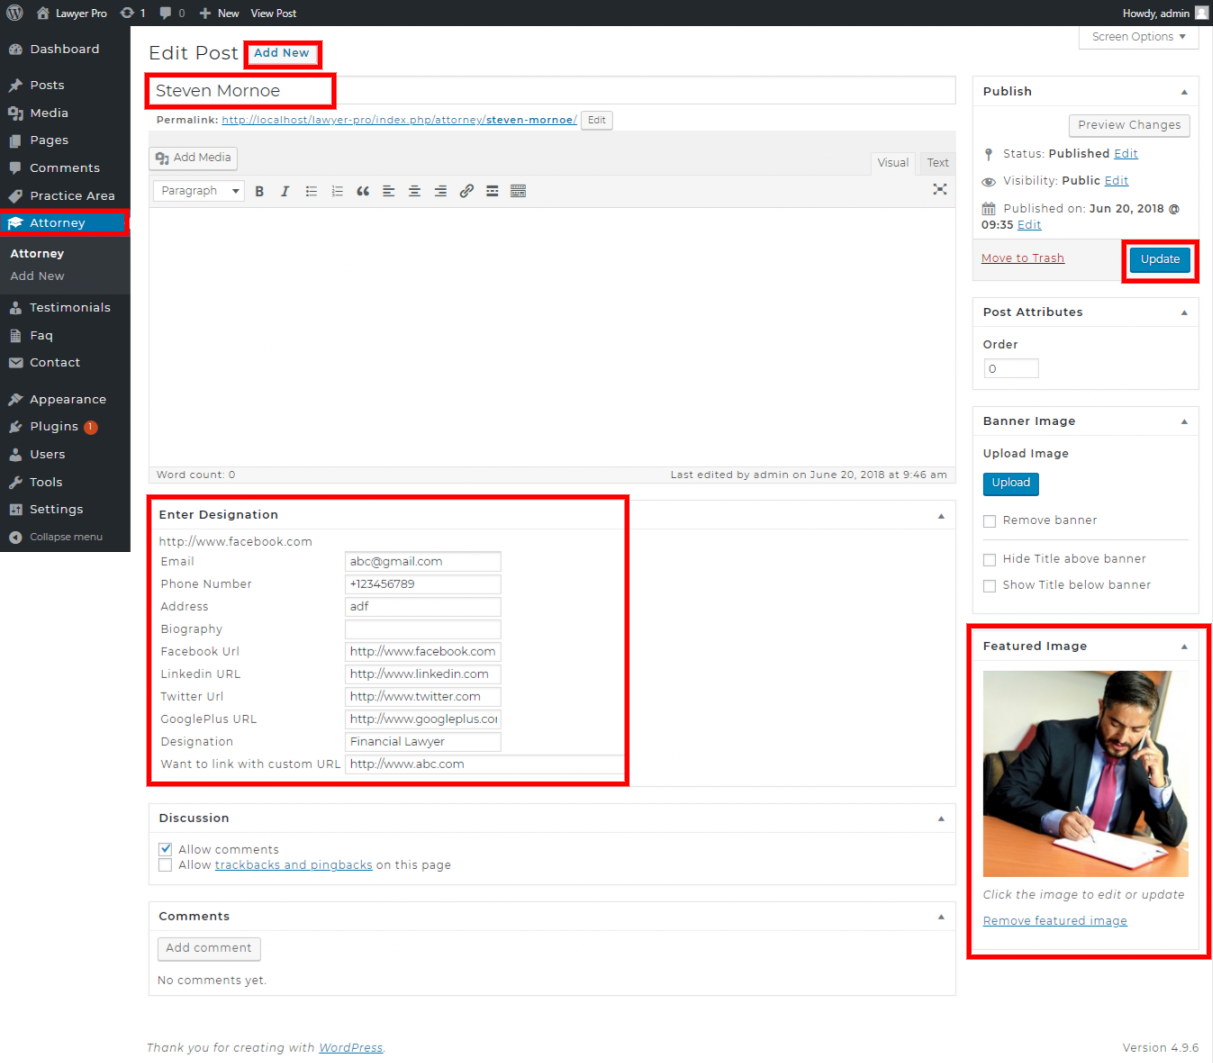Uncheck the Allow comments checkbox

pos(165,849)
